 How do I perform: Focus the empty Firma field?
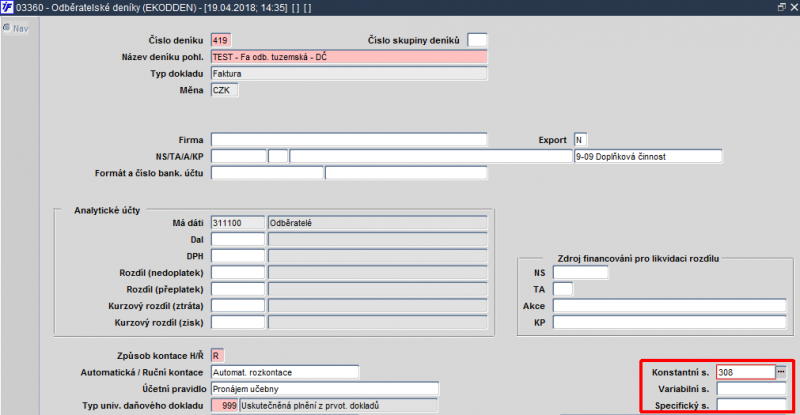coord(349,140)
